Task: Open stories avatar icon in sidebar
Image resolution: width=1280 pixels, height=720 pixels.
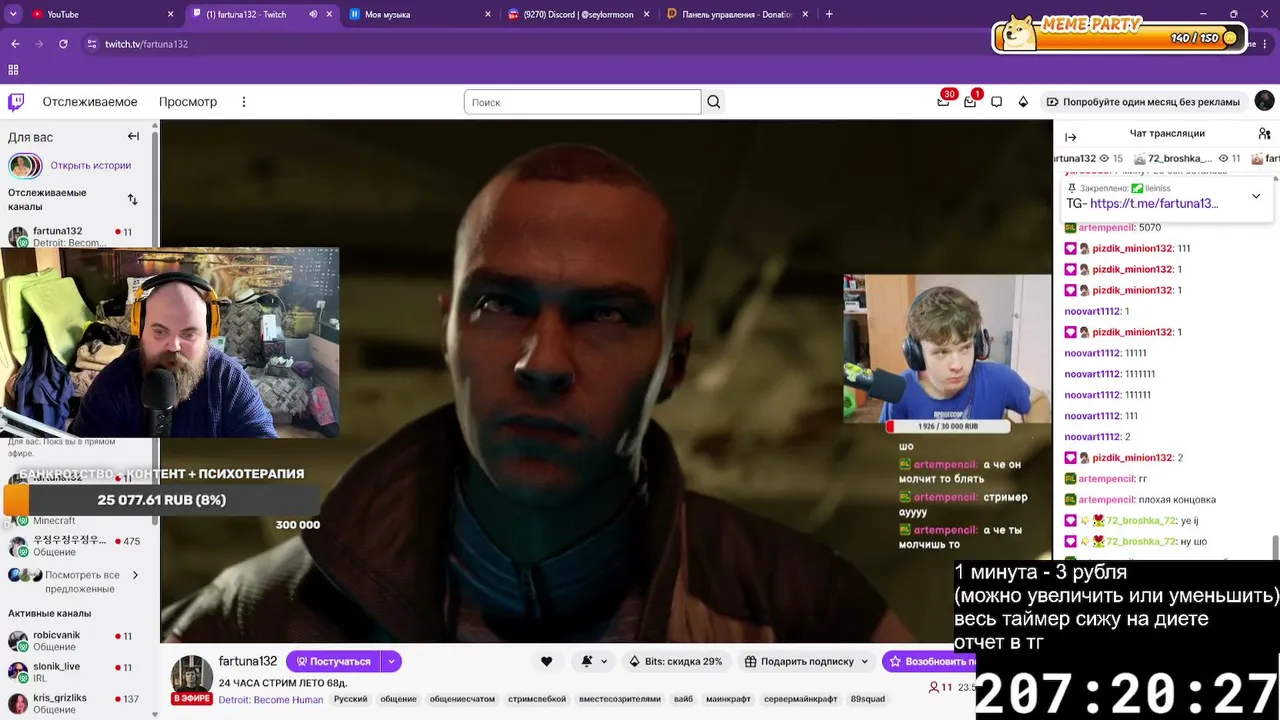Action: pos(25,166)
